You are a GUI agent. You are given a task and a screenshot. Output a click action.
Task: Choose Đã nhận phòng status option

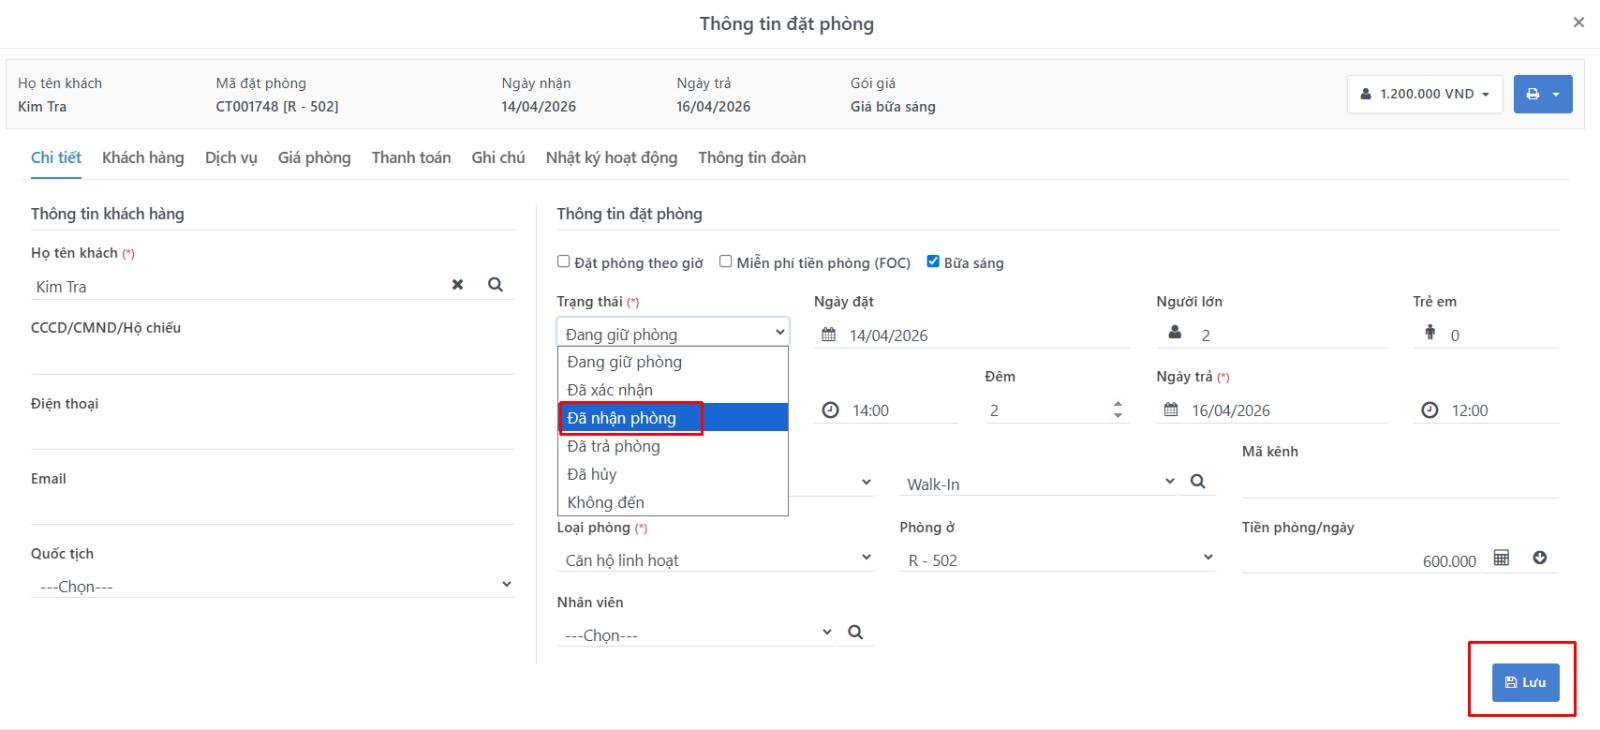point(673,418)
